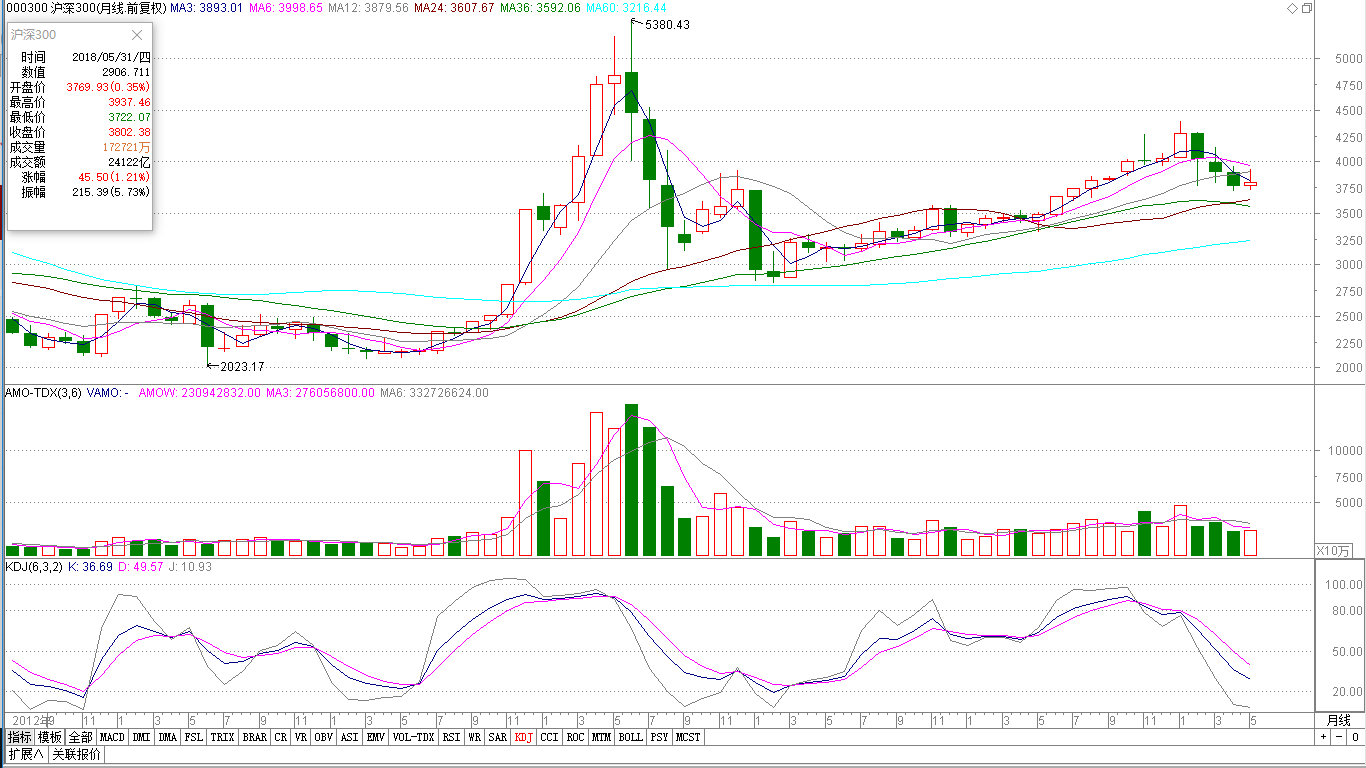Screen dimensions: 1366x768
Task: Click the overlapping-squares window icon top right
Action: coord(1306,8)
